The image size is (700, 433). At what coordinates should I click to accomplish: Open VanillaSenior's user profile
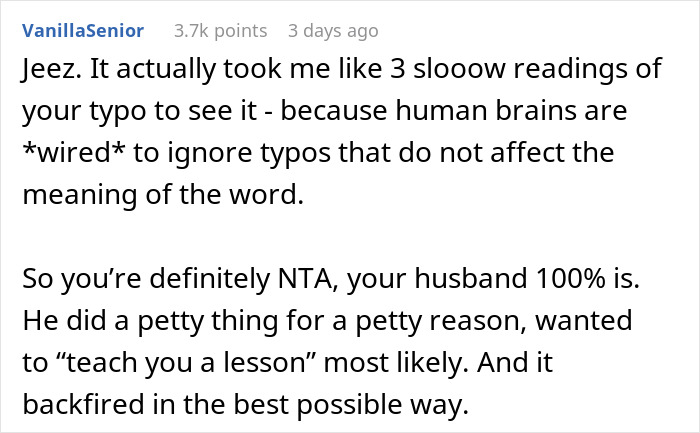click(83, 31)
